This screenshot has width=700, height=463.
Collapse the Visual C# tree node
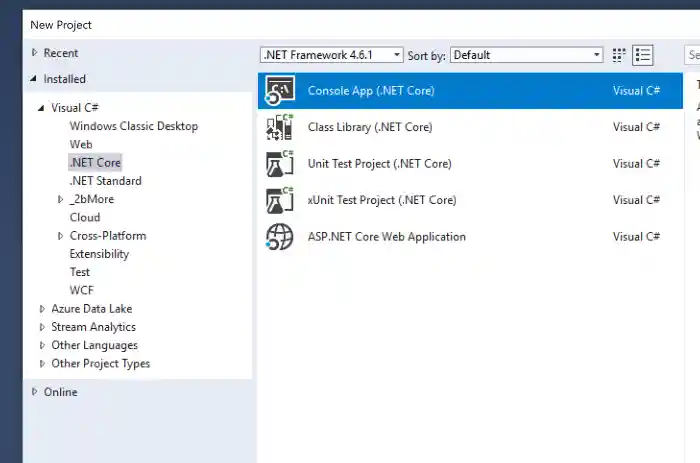(x=42, y=108)
